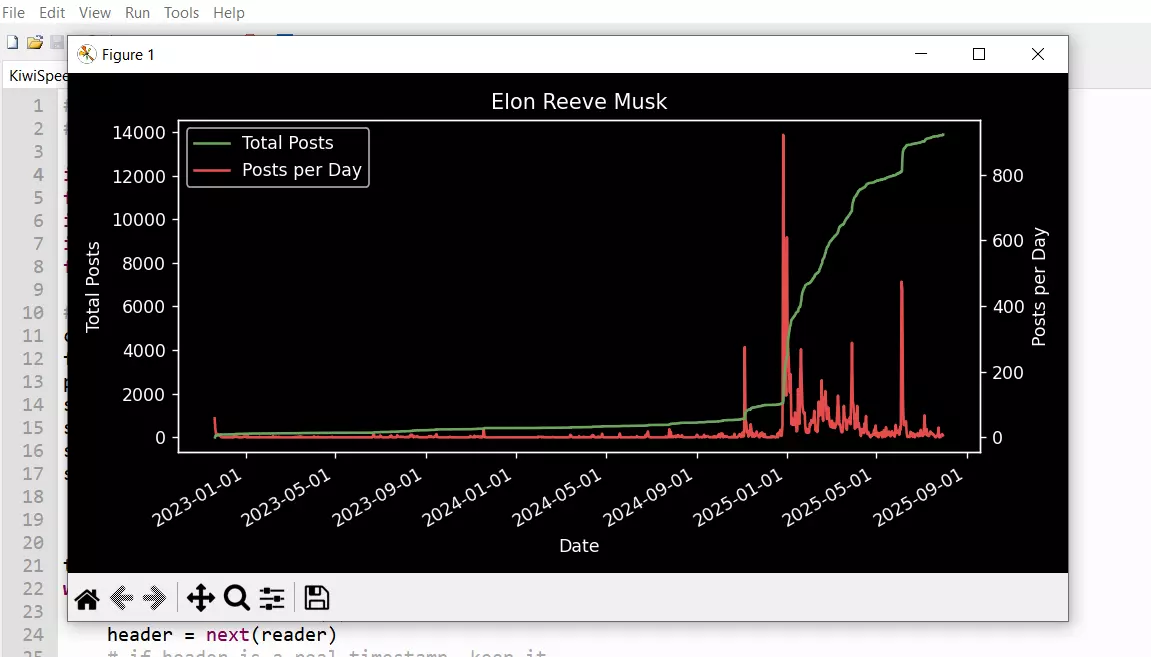Click the 800 right axis tick label
This screenshot has height=657, width=1151.
[x=1008, y=175]
